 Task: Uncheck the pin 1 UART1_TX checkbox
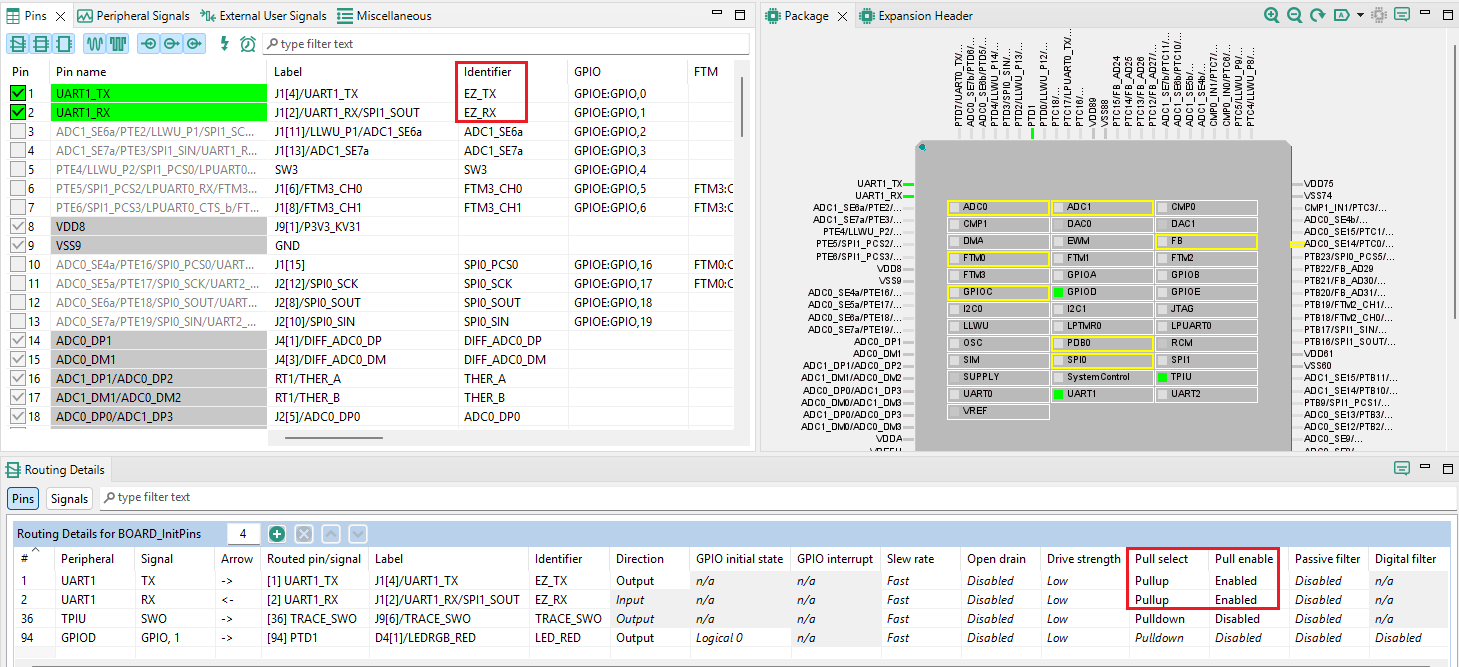[x=18, y=93]
